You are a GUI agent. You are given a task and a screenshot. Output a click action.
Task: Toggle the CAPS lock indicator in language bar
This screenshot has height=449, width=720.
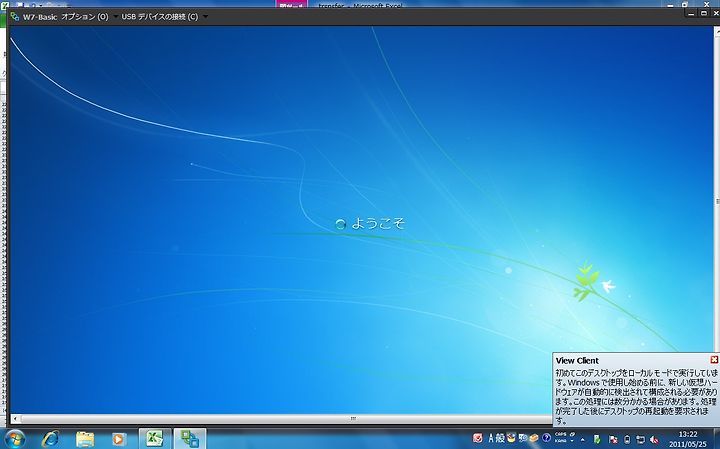click(x=561, y=434)
